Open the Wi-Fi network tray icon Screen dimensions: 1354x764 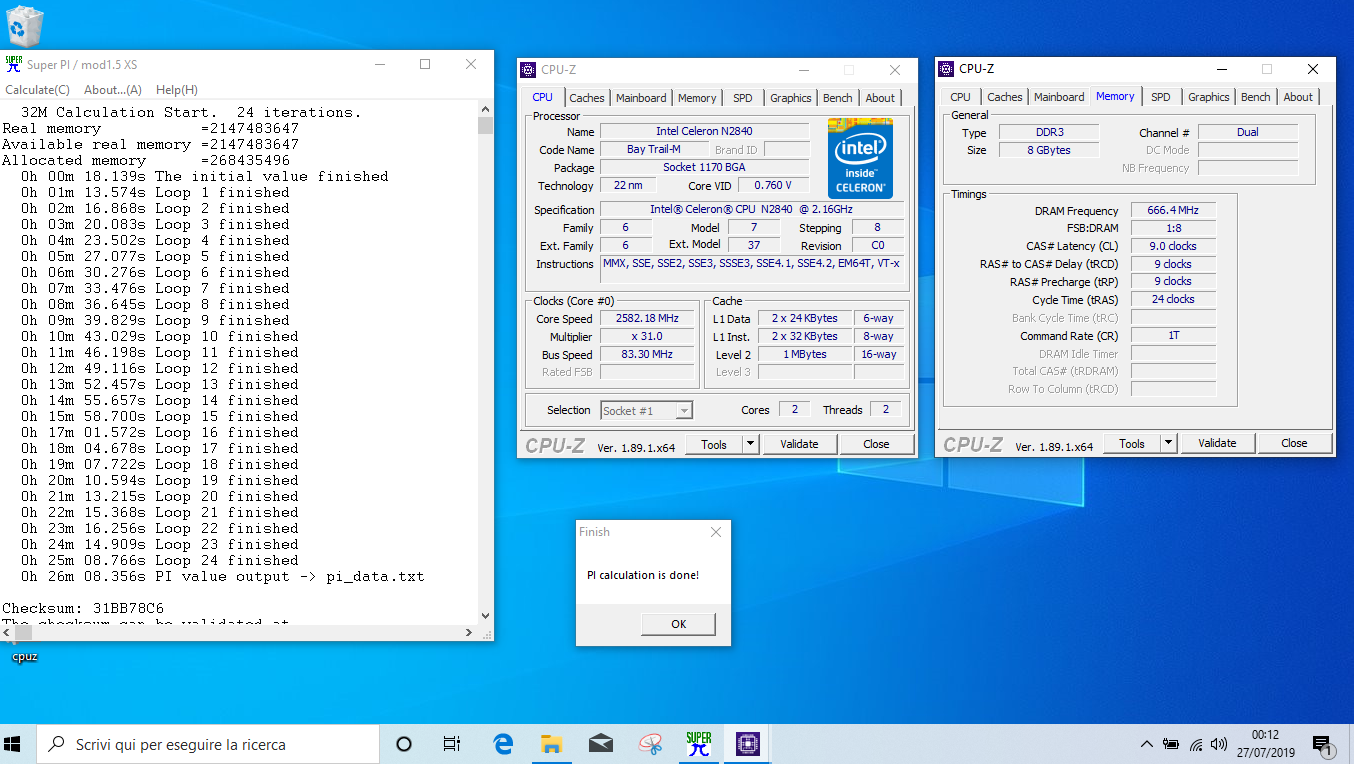coord(1196,745)
